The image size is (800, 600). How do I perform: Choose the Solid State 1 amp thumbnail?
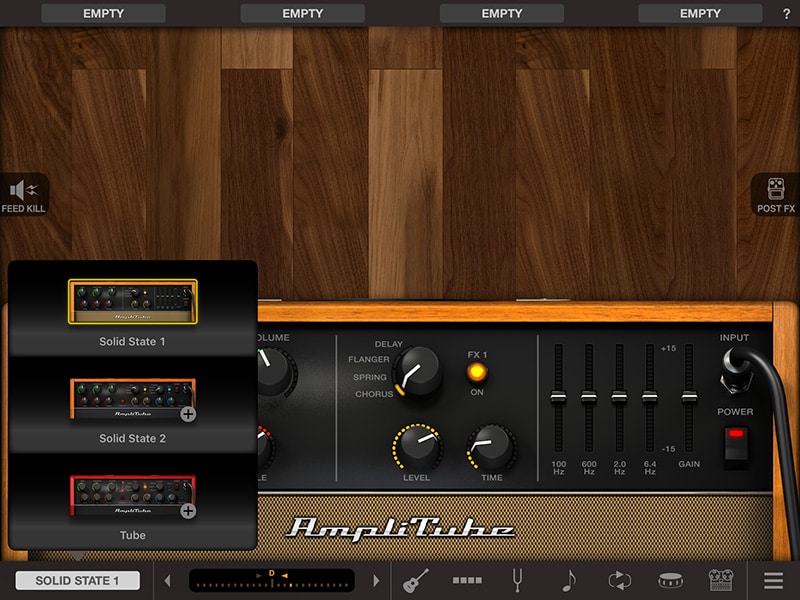[133, 302]
